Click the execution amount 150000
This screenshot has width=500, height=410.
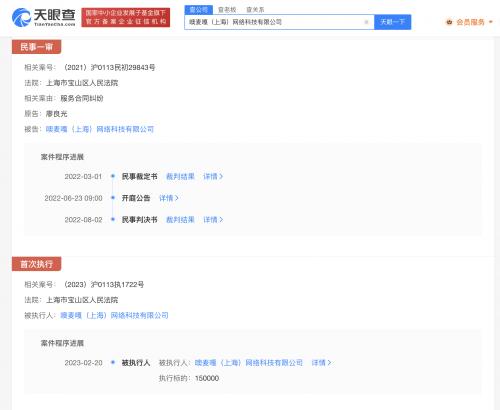point(207,378)
